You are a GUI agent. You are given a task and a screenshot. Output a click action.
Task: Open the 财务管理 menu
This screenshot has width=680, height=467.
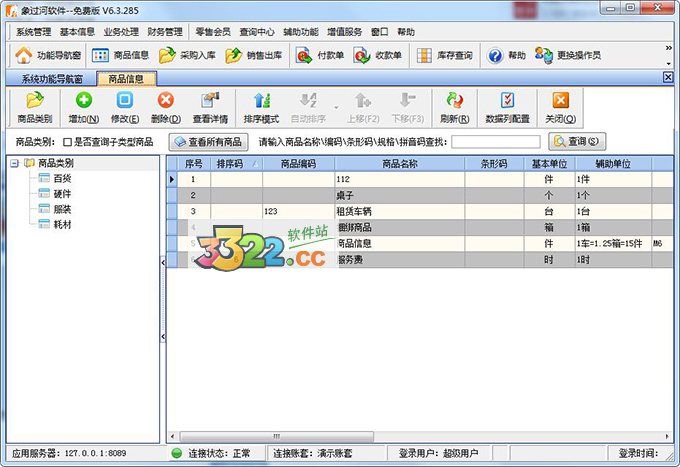point(165,32)
